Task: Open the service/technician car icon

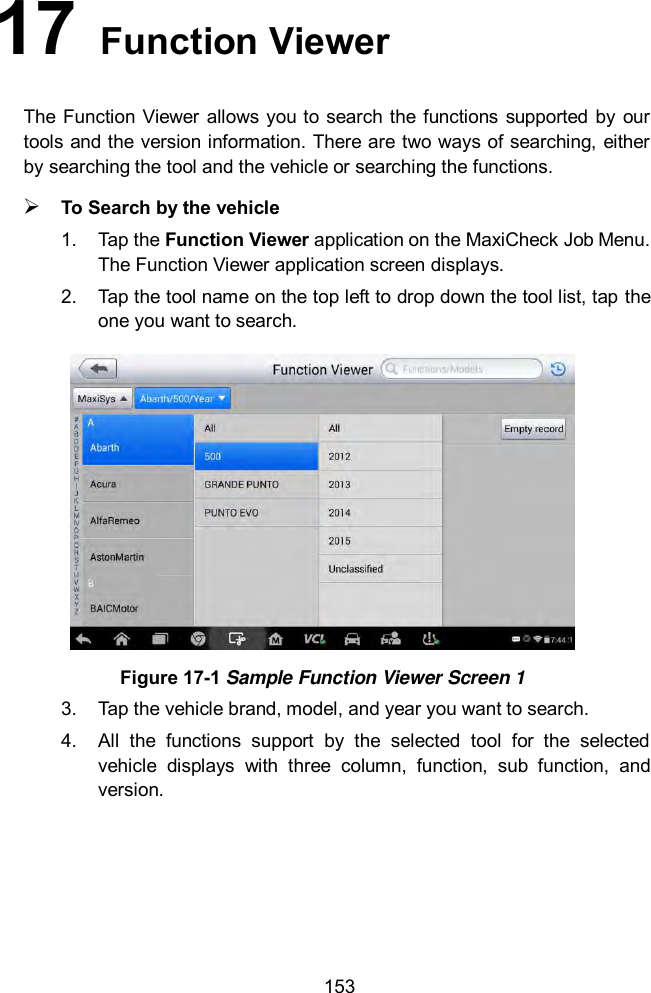Action: click(391, 639)
